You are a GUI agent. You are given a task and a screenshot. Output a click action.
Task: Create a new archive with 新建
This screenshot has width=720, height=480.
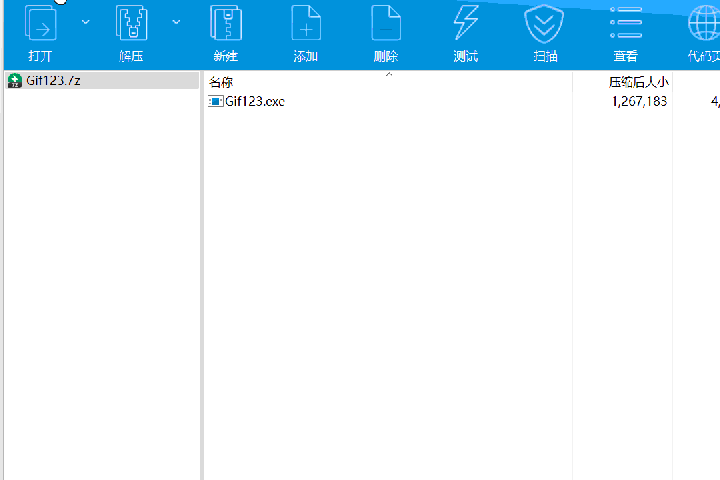(x=225, y=23)
